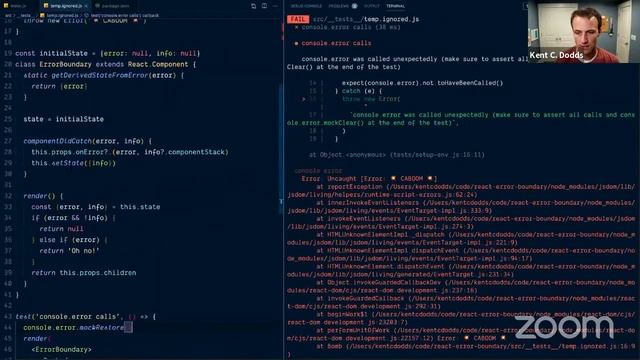Select the TERMINAL panel tab
Viewport: 640px width, 360px height.
(x=396, y=6)
